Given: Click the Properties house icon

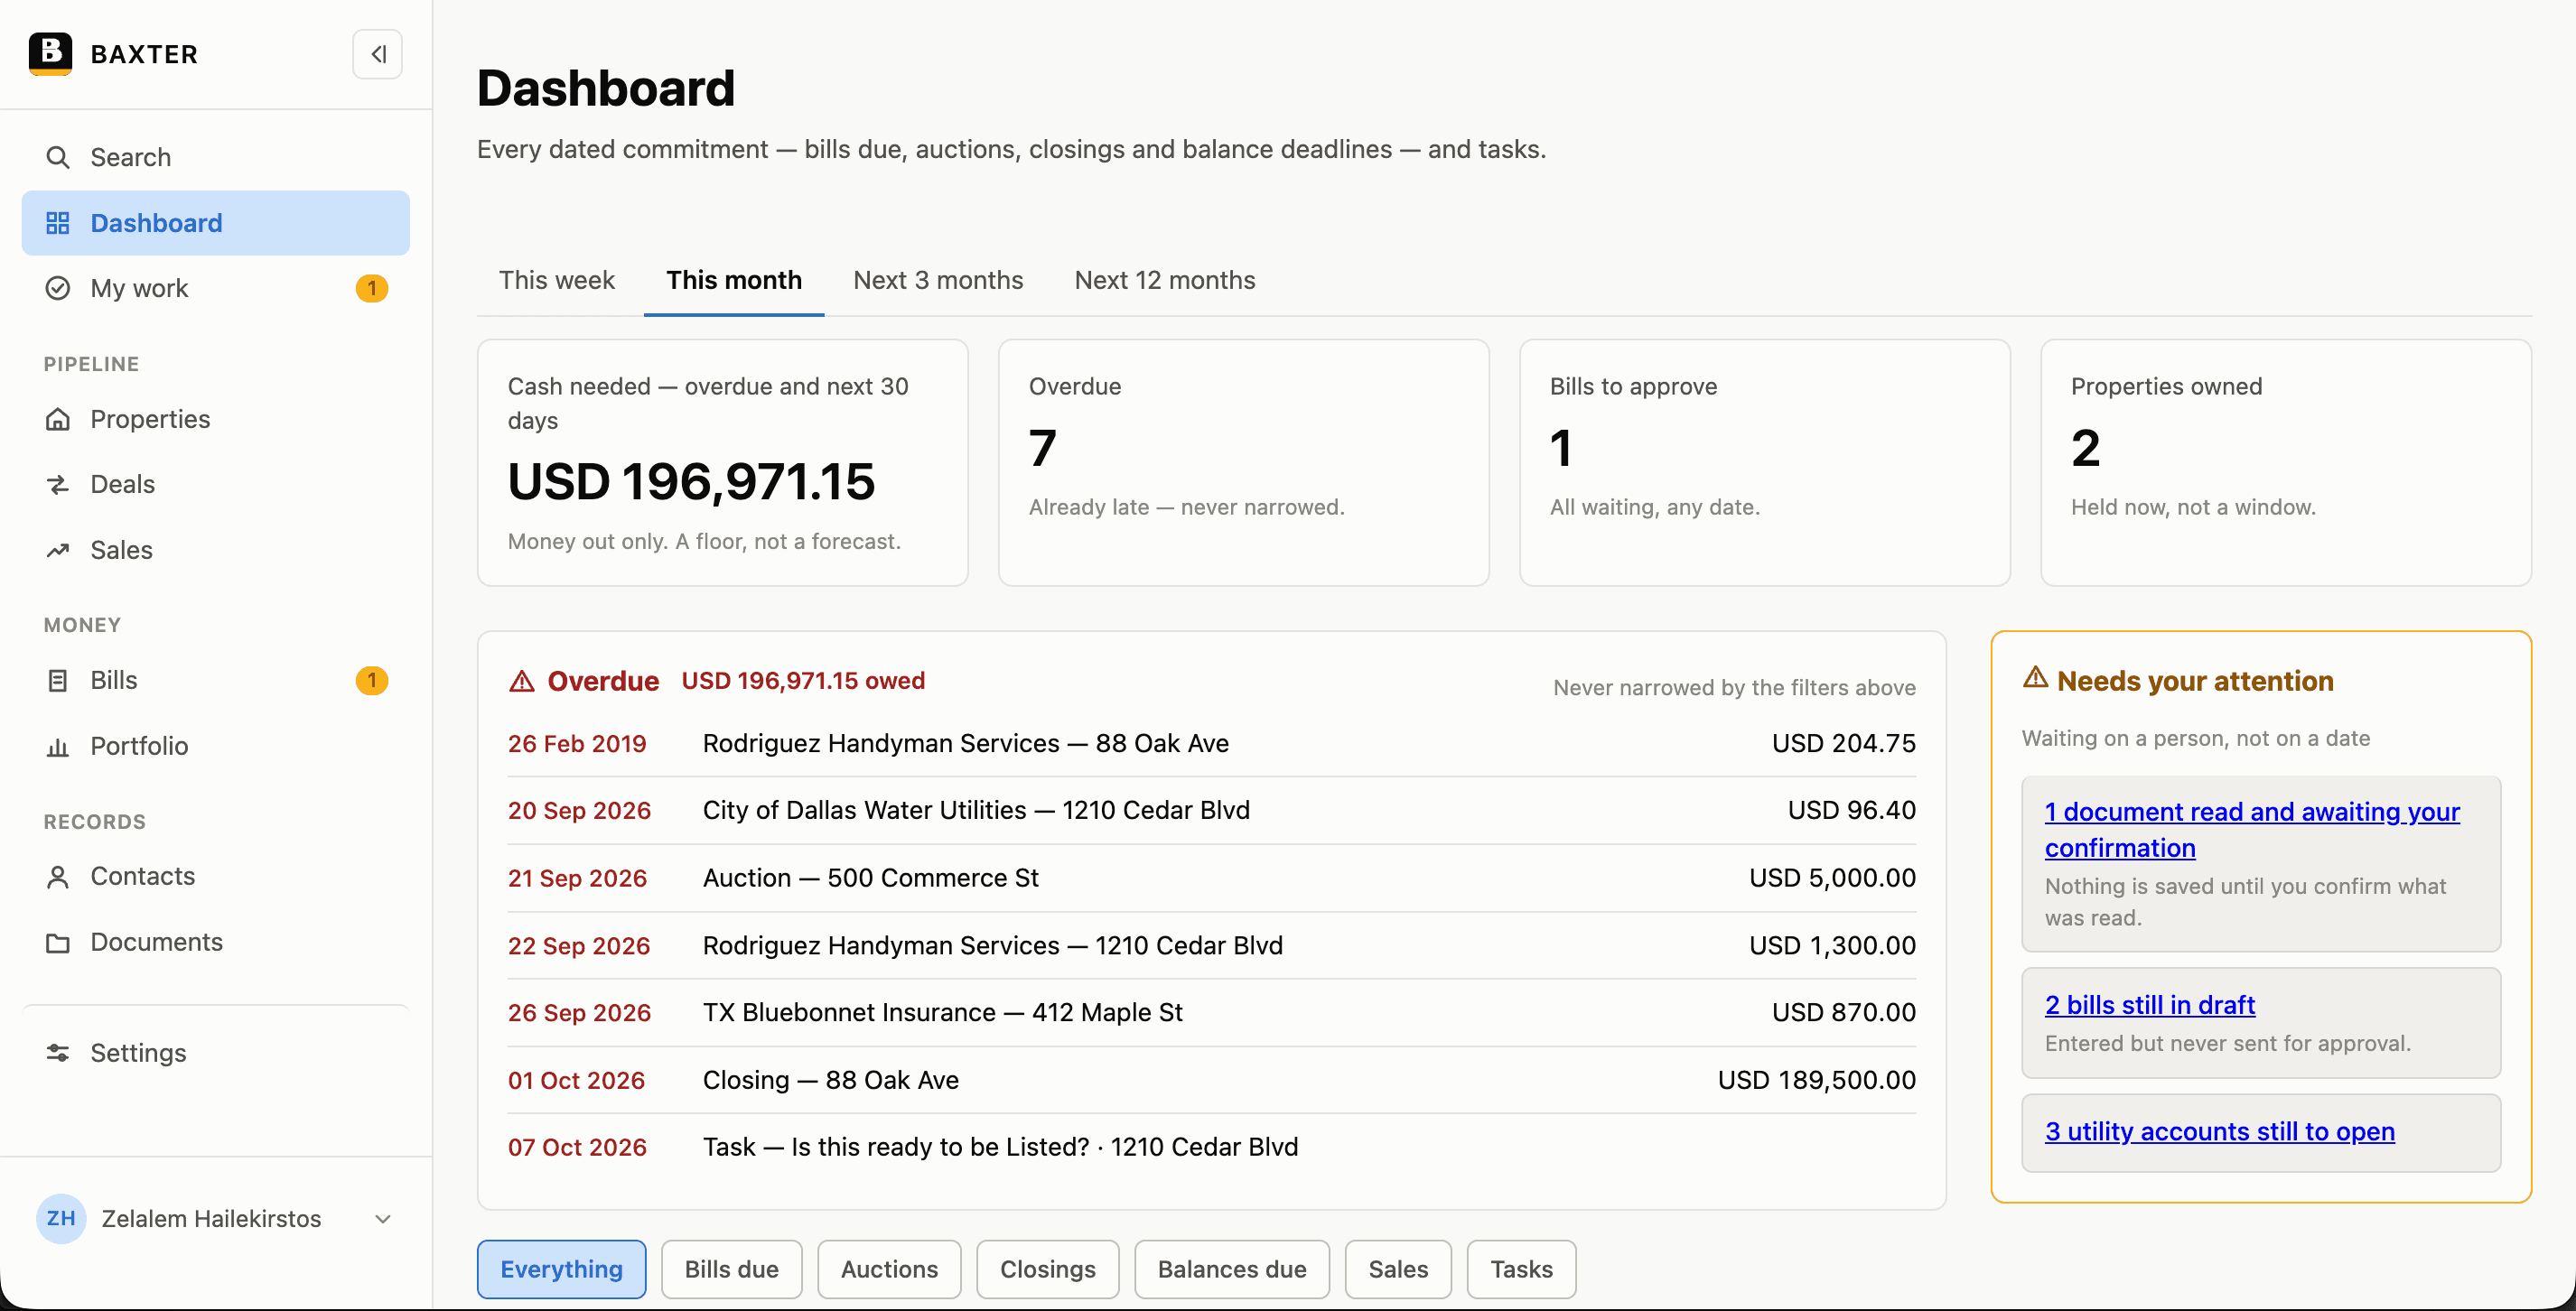Looking at the screenshot, I should point(58,419).
